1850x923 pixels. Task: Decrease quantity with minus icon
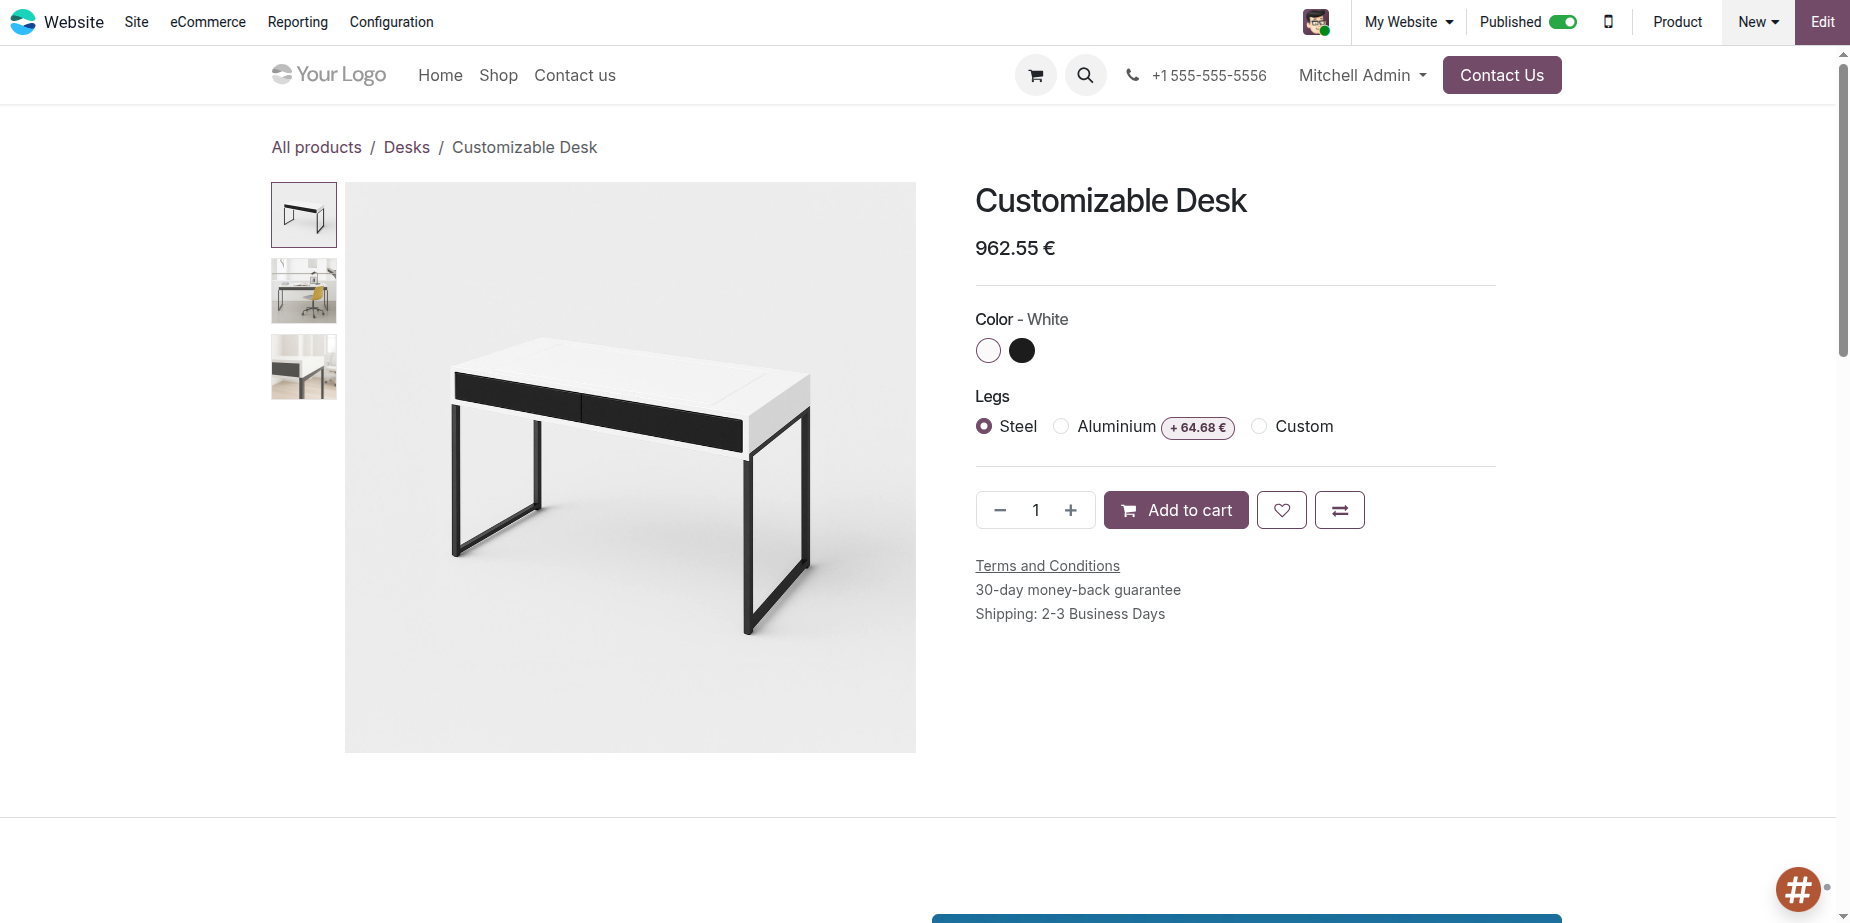(1000, 510)
